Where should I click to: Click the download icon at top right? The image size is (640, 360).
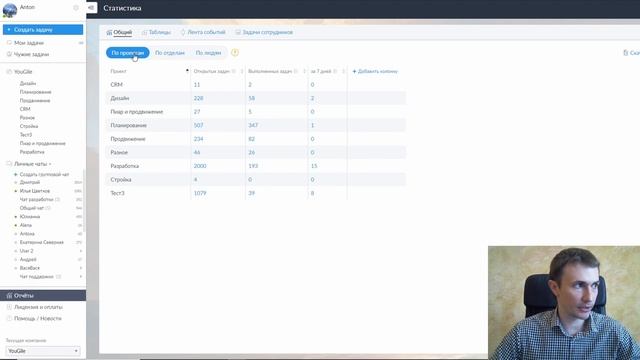pyautogui.click(x=625, y=53)
